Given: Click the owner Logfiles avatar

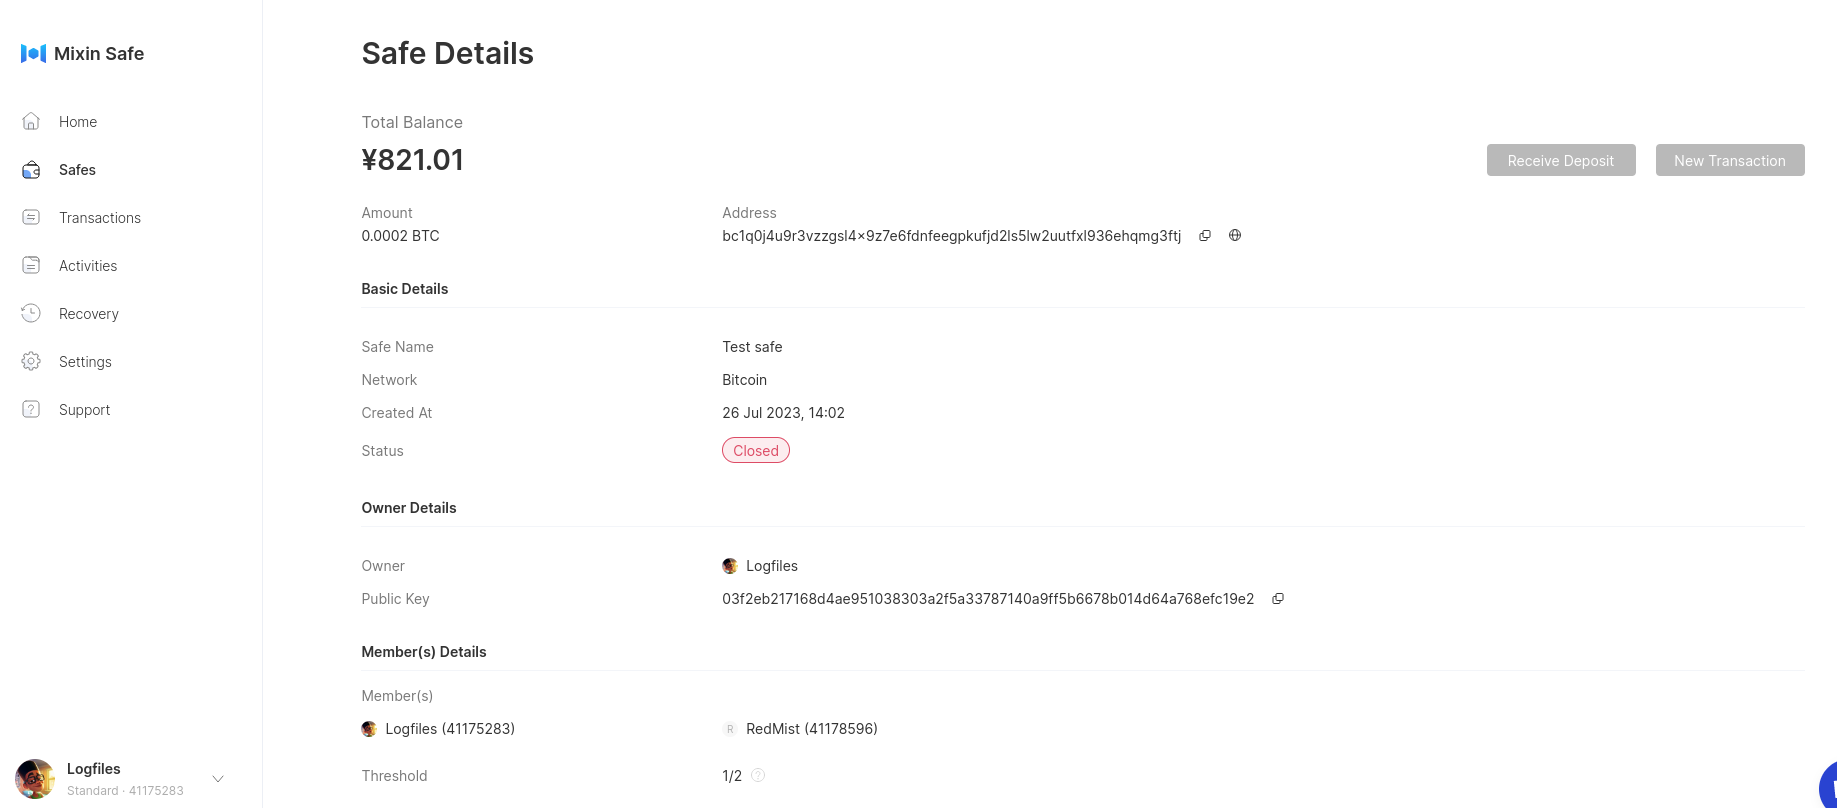Looking at the screenshot, I should click(730, 566).
